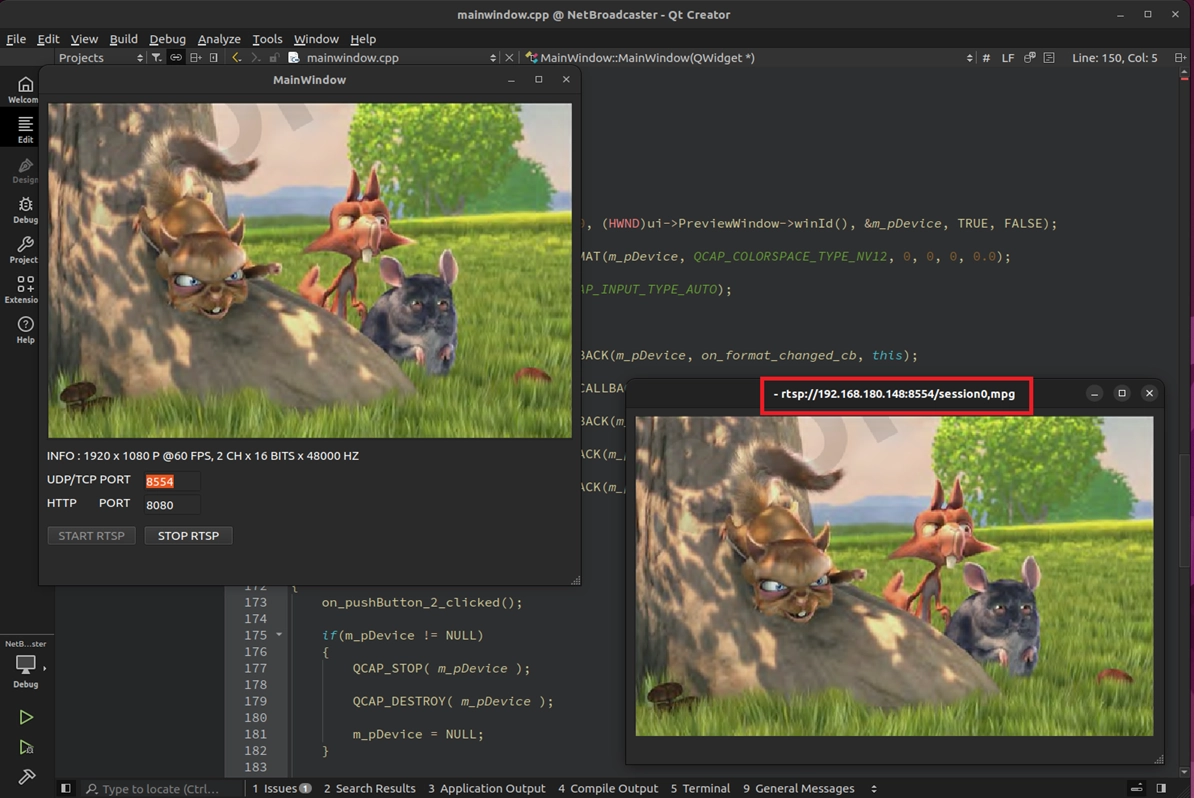This screenshot has height=798, width=1194.
Task: Open the mainwindow.cpp document dropdown
Action: coord(392,58)
